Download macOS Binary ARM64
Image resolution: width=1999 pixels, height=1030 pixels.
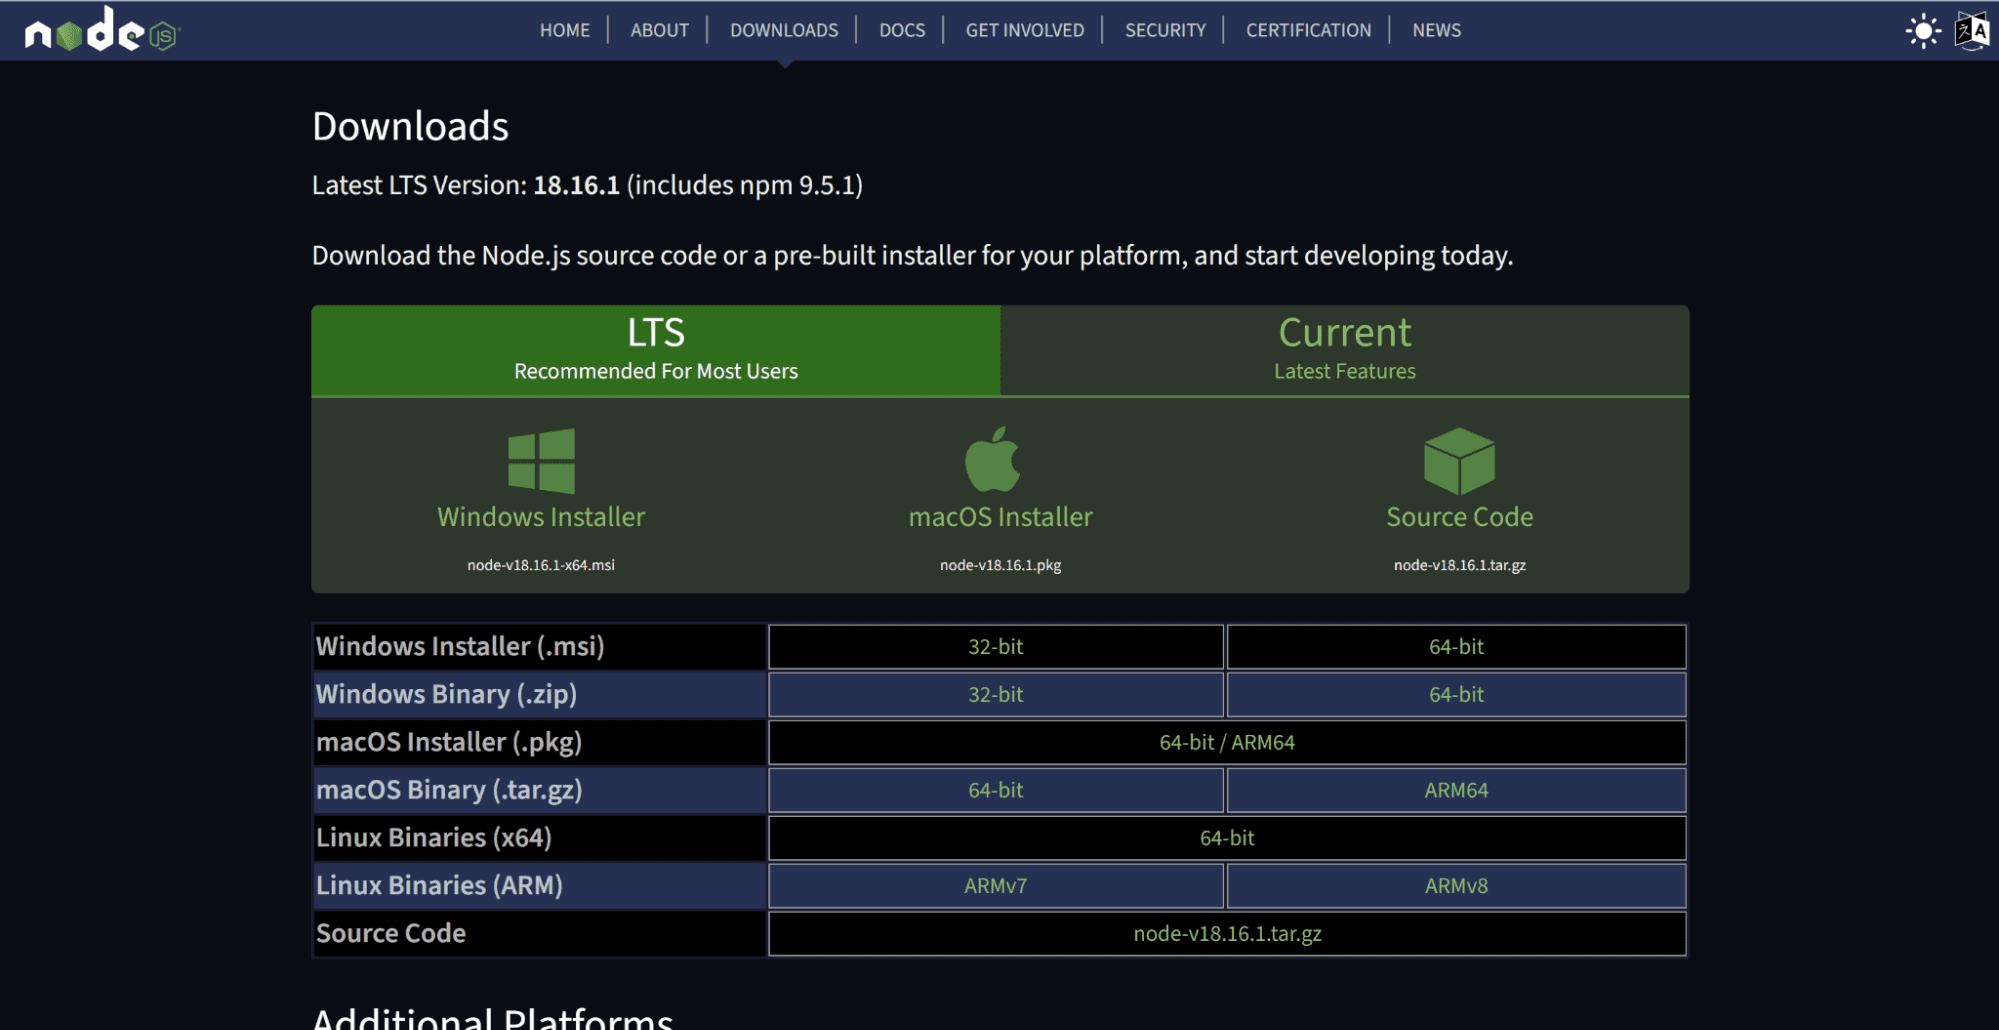1456,790
